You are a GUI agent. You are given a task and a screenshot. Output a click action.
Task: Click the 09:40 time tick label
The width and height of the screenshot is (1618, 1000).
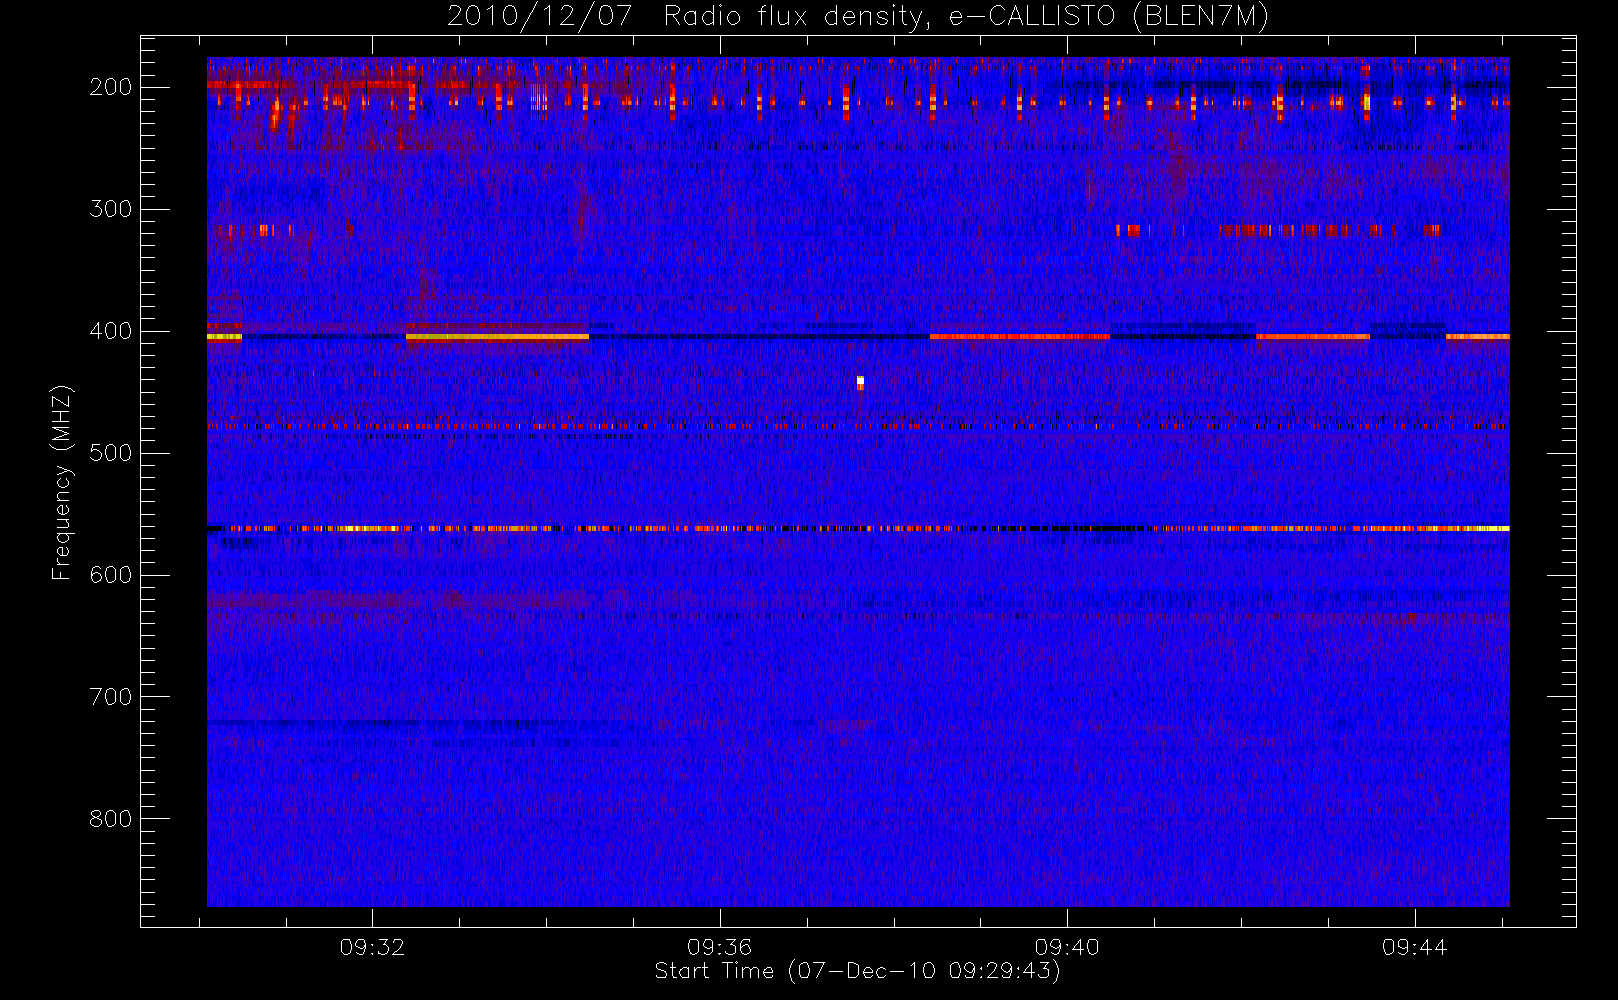click(1067, 947)
